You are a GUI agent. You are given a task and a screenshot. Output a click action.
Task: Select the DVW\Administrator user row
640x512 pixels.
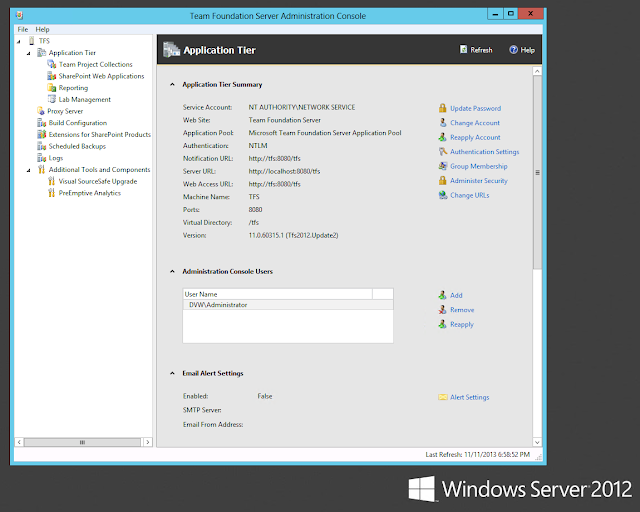pos(288,305)
